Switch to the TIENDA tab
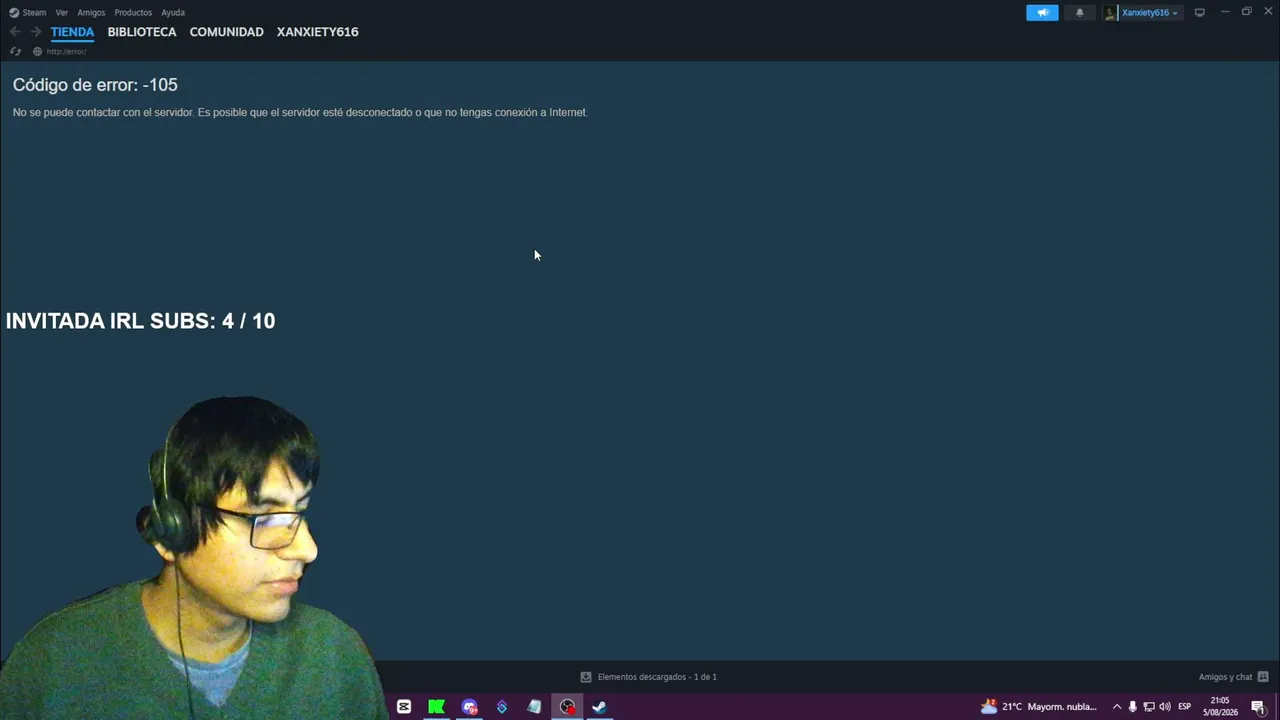The height and width of the screenshot is (720, 1280). (x=72, y=32)
